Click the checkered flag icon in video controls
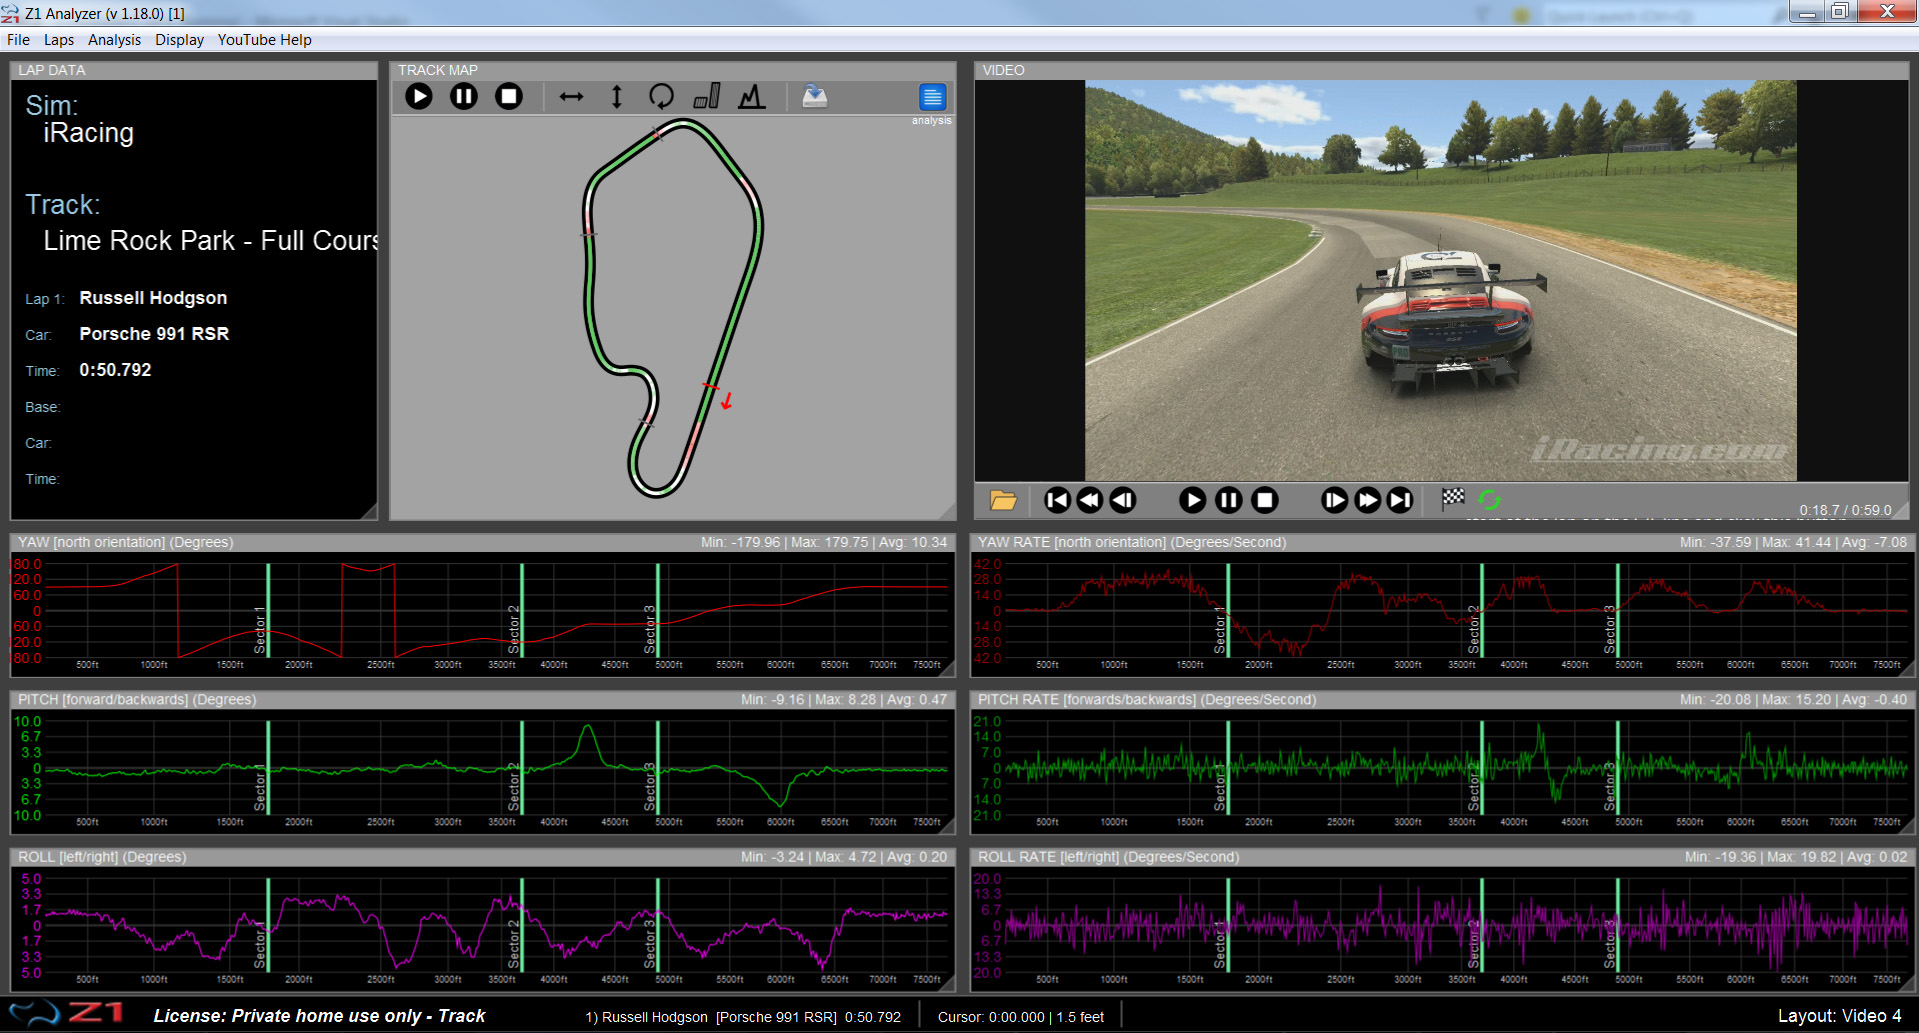 pyautogui.click(x=1453, y=498)
